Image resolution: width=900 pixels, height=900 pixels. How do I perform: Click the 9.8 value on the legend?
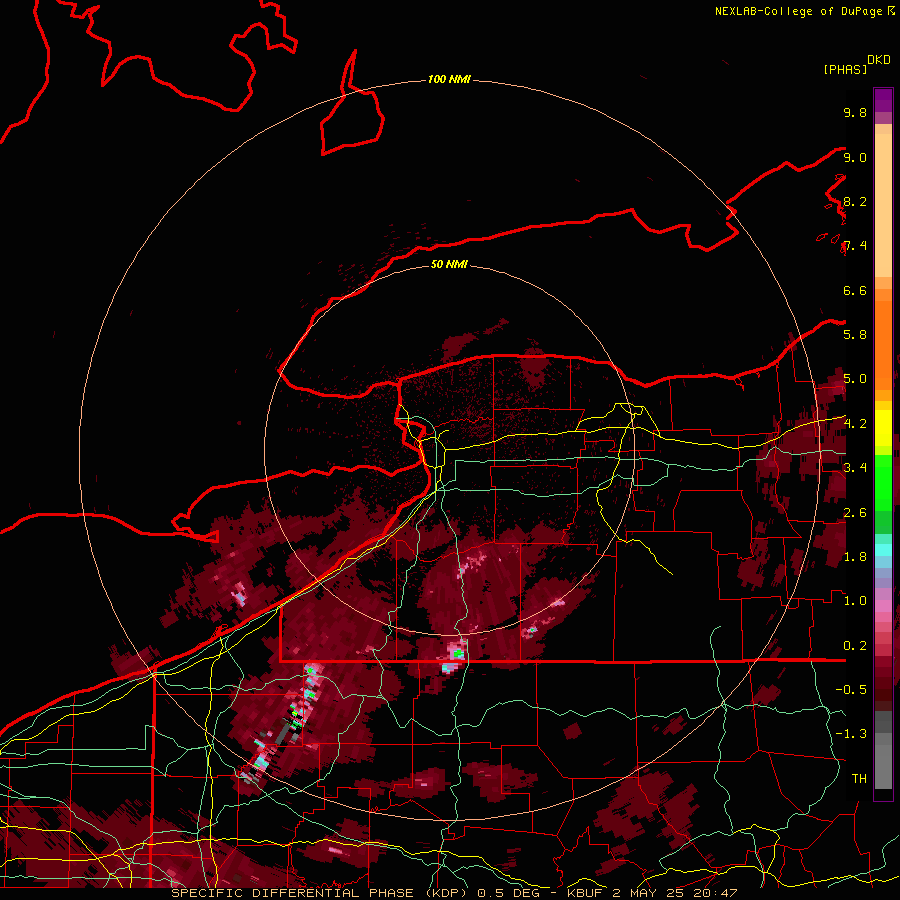pyautogui.click(x=855, y=112)
